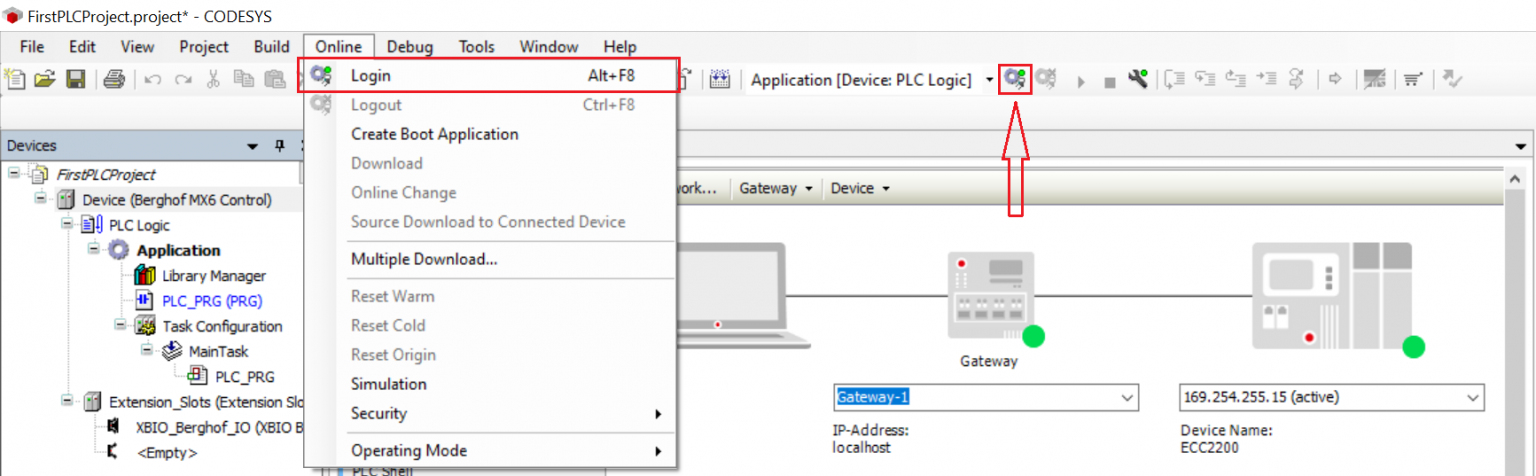Image resolution: width=1536 pixels, height=476 pixels.
Task: Click the Device button in editor toolbar
Action: (859, 188)
